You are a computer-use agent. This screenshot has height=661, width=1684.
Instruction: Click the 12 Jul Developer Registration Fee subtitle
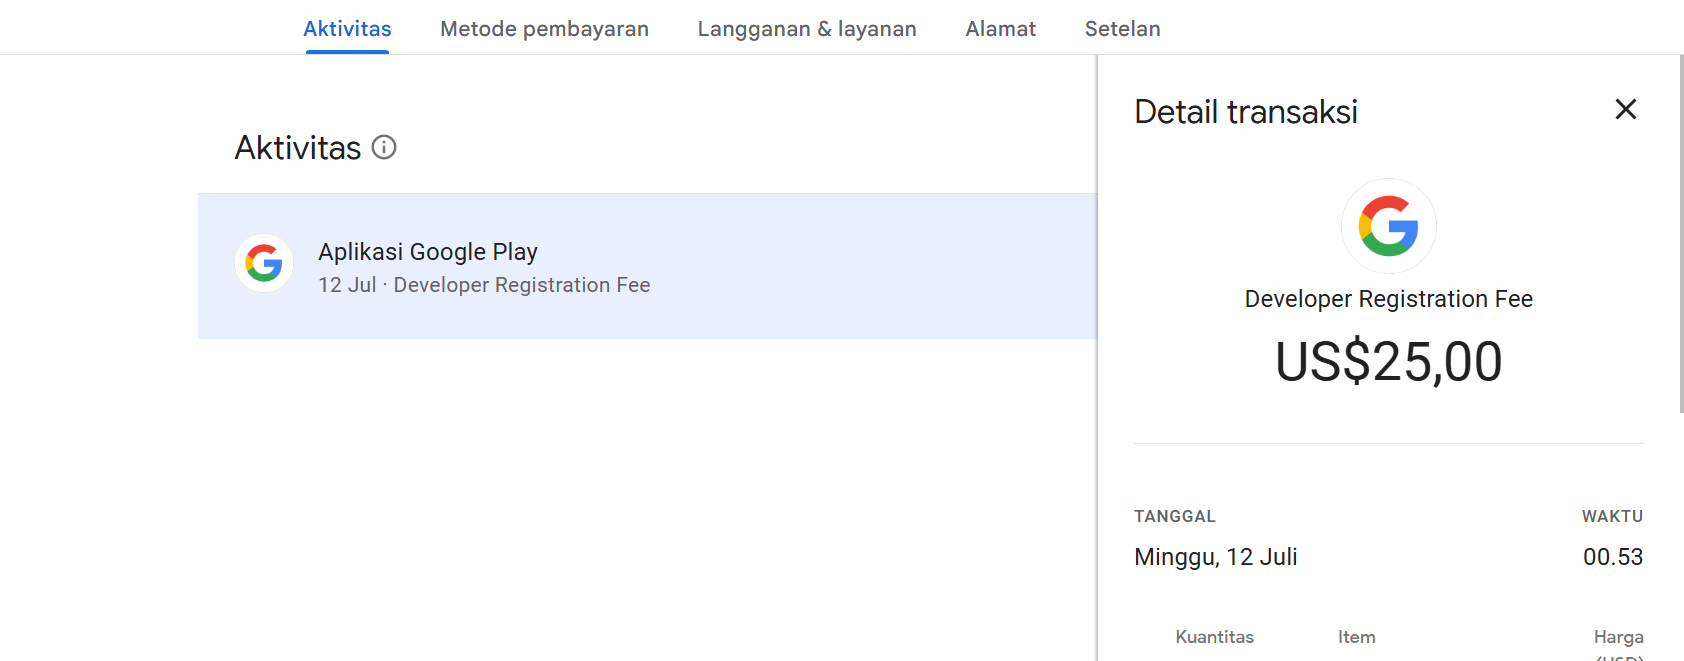point(484,285)
